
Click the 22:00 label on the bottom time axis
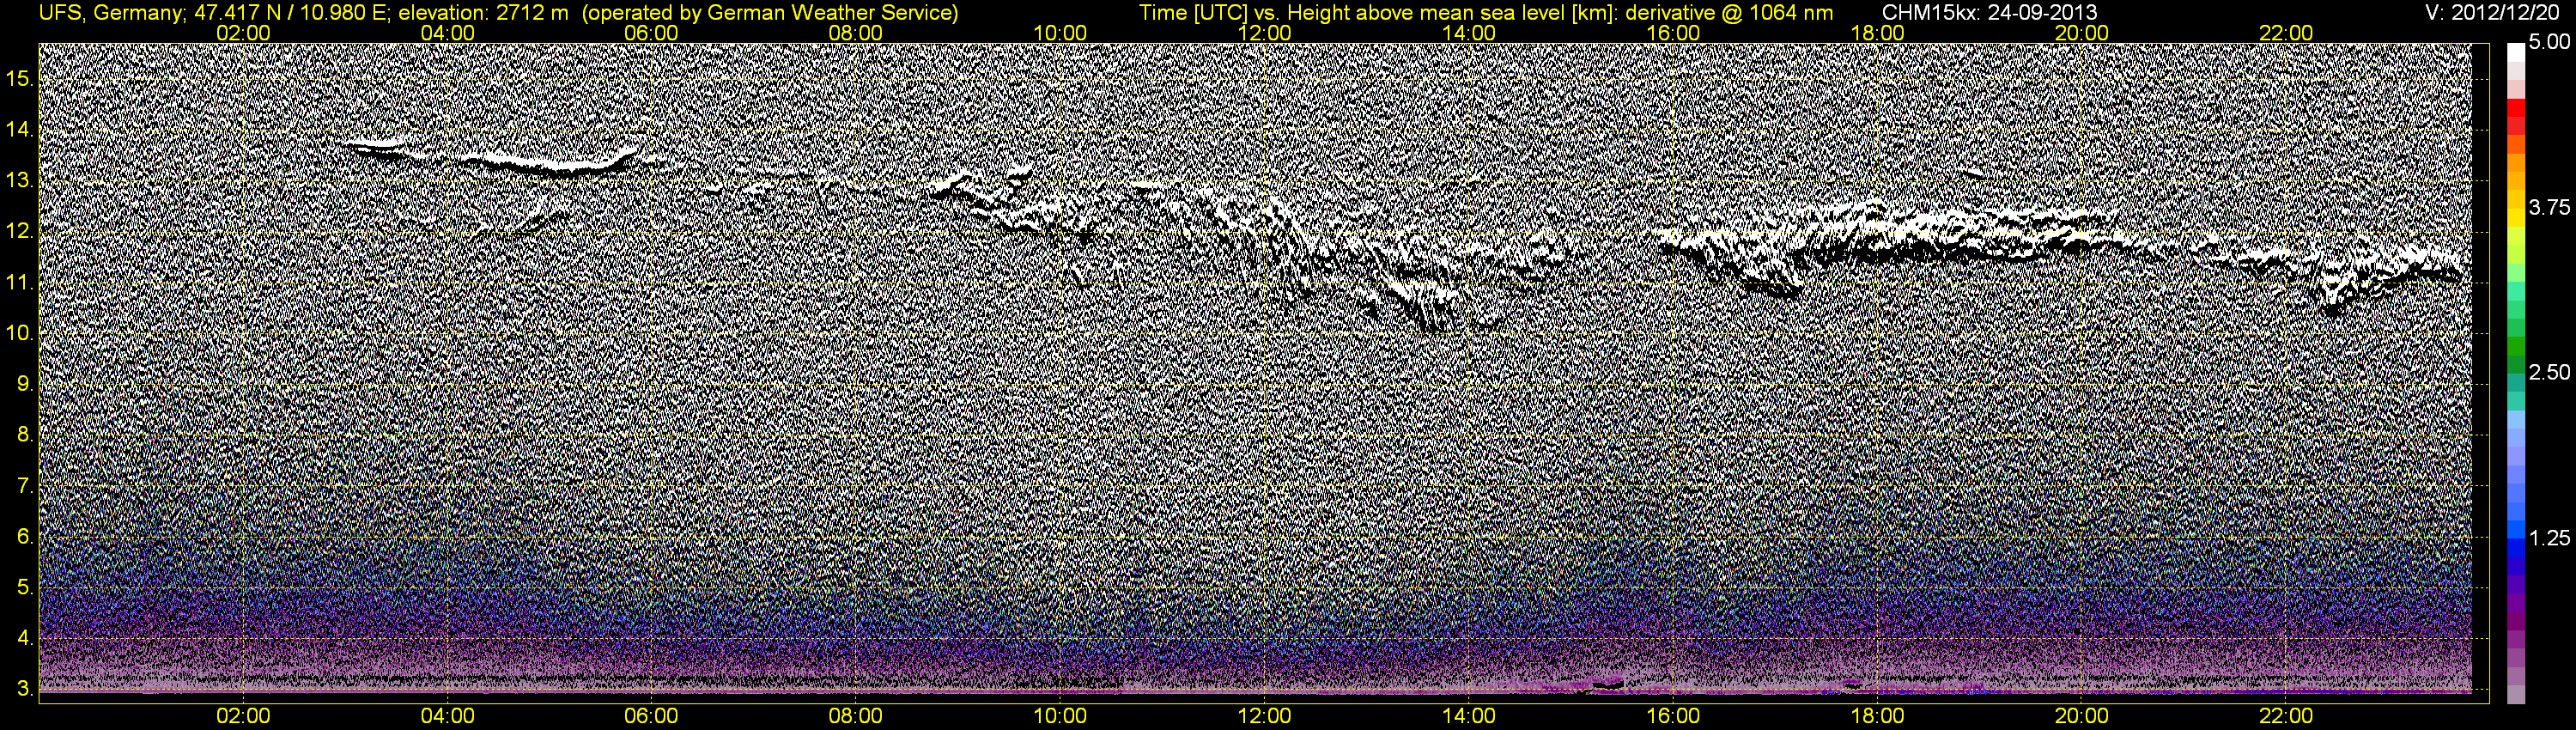coord(2286,716)
